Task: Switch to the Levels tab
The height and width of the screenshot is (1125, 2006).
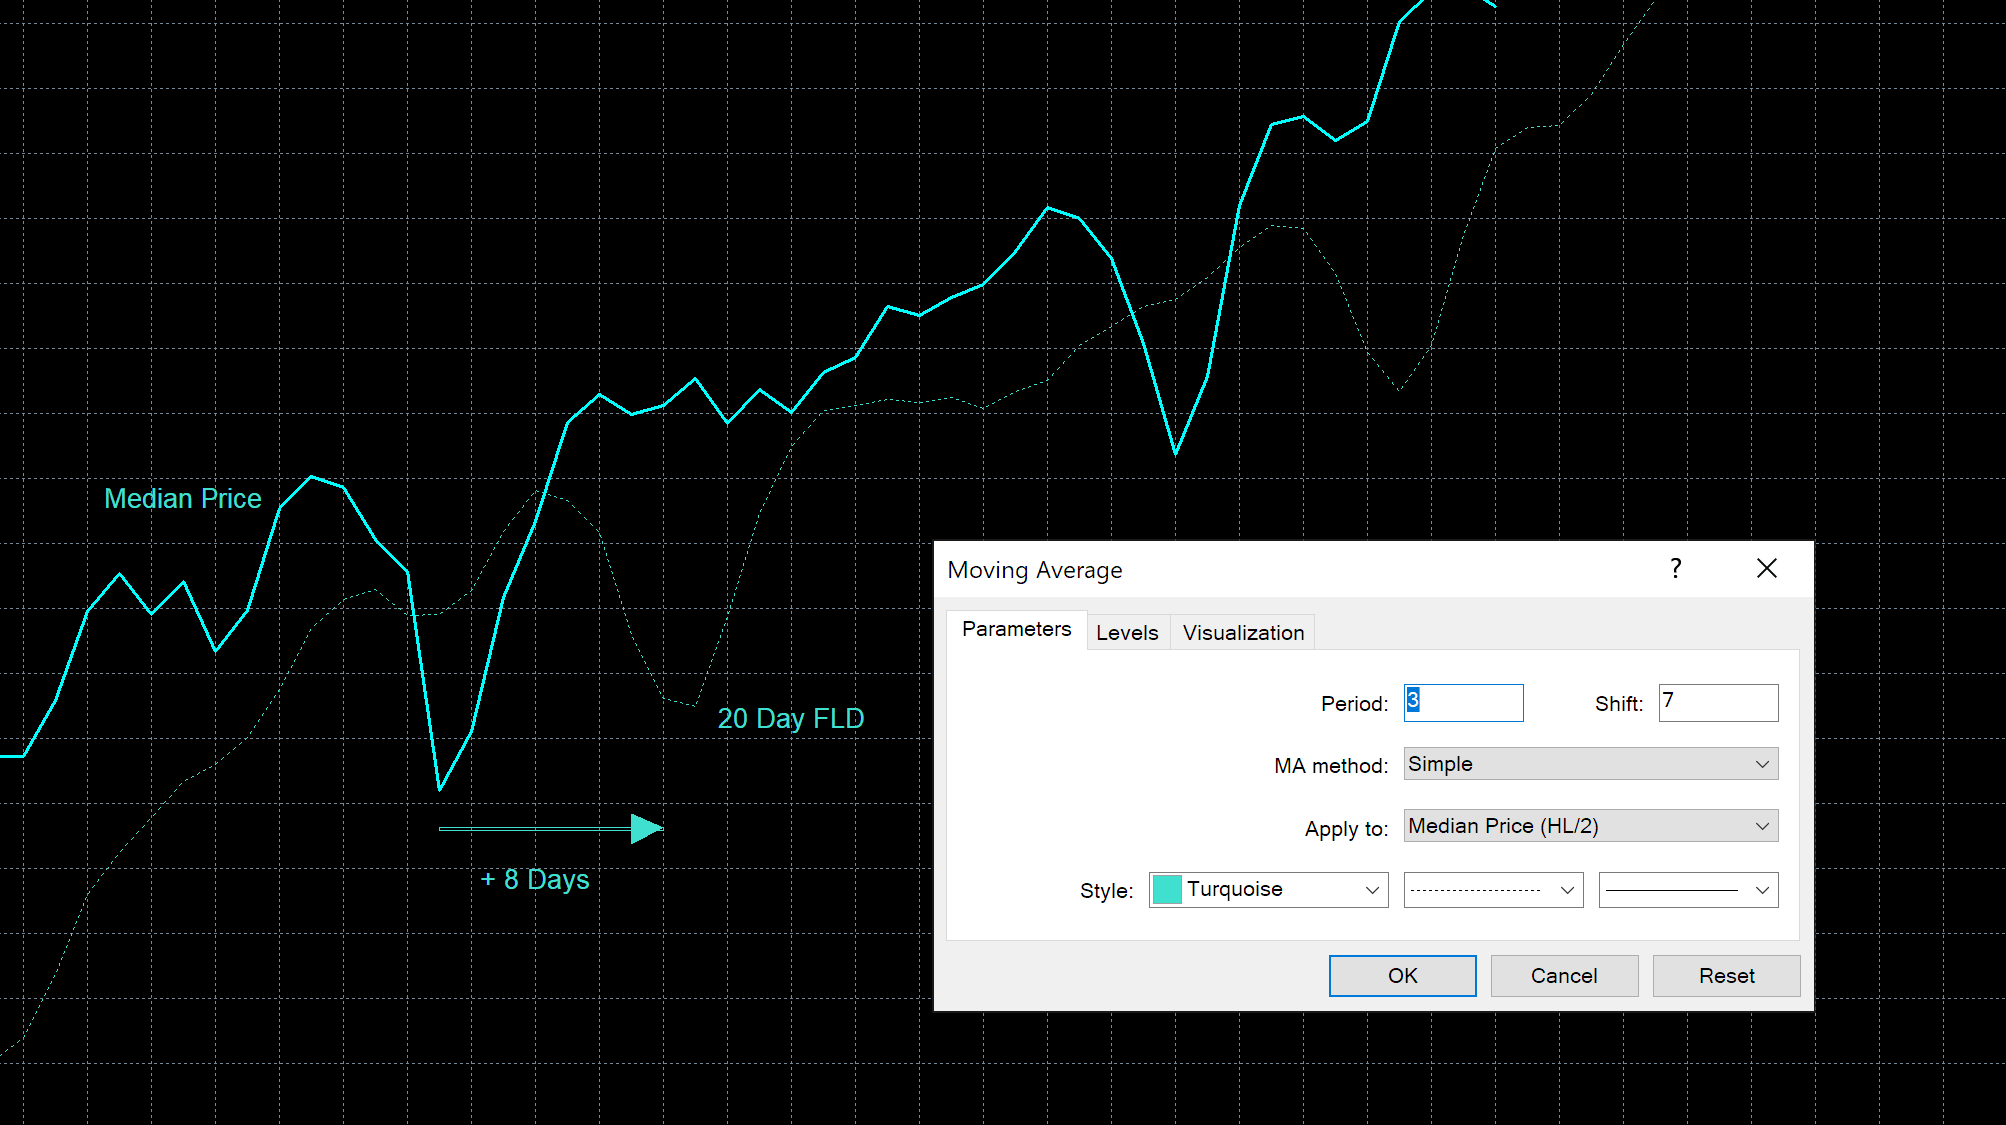Action: coord(1127,632)
